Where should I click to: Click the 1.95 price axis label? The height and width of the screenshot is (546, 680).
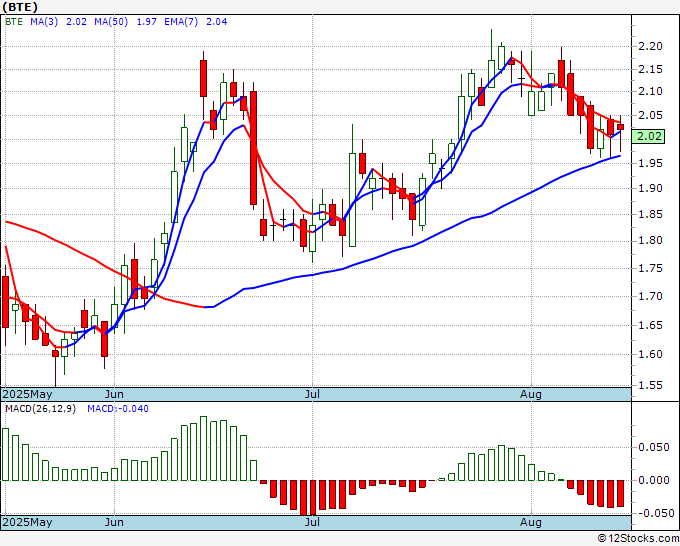click(x=650, y=163)
